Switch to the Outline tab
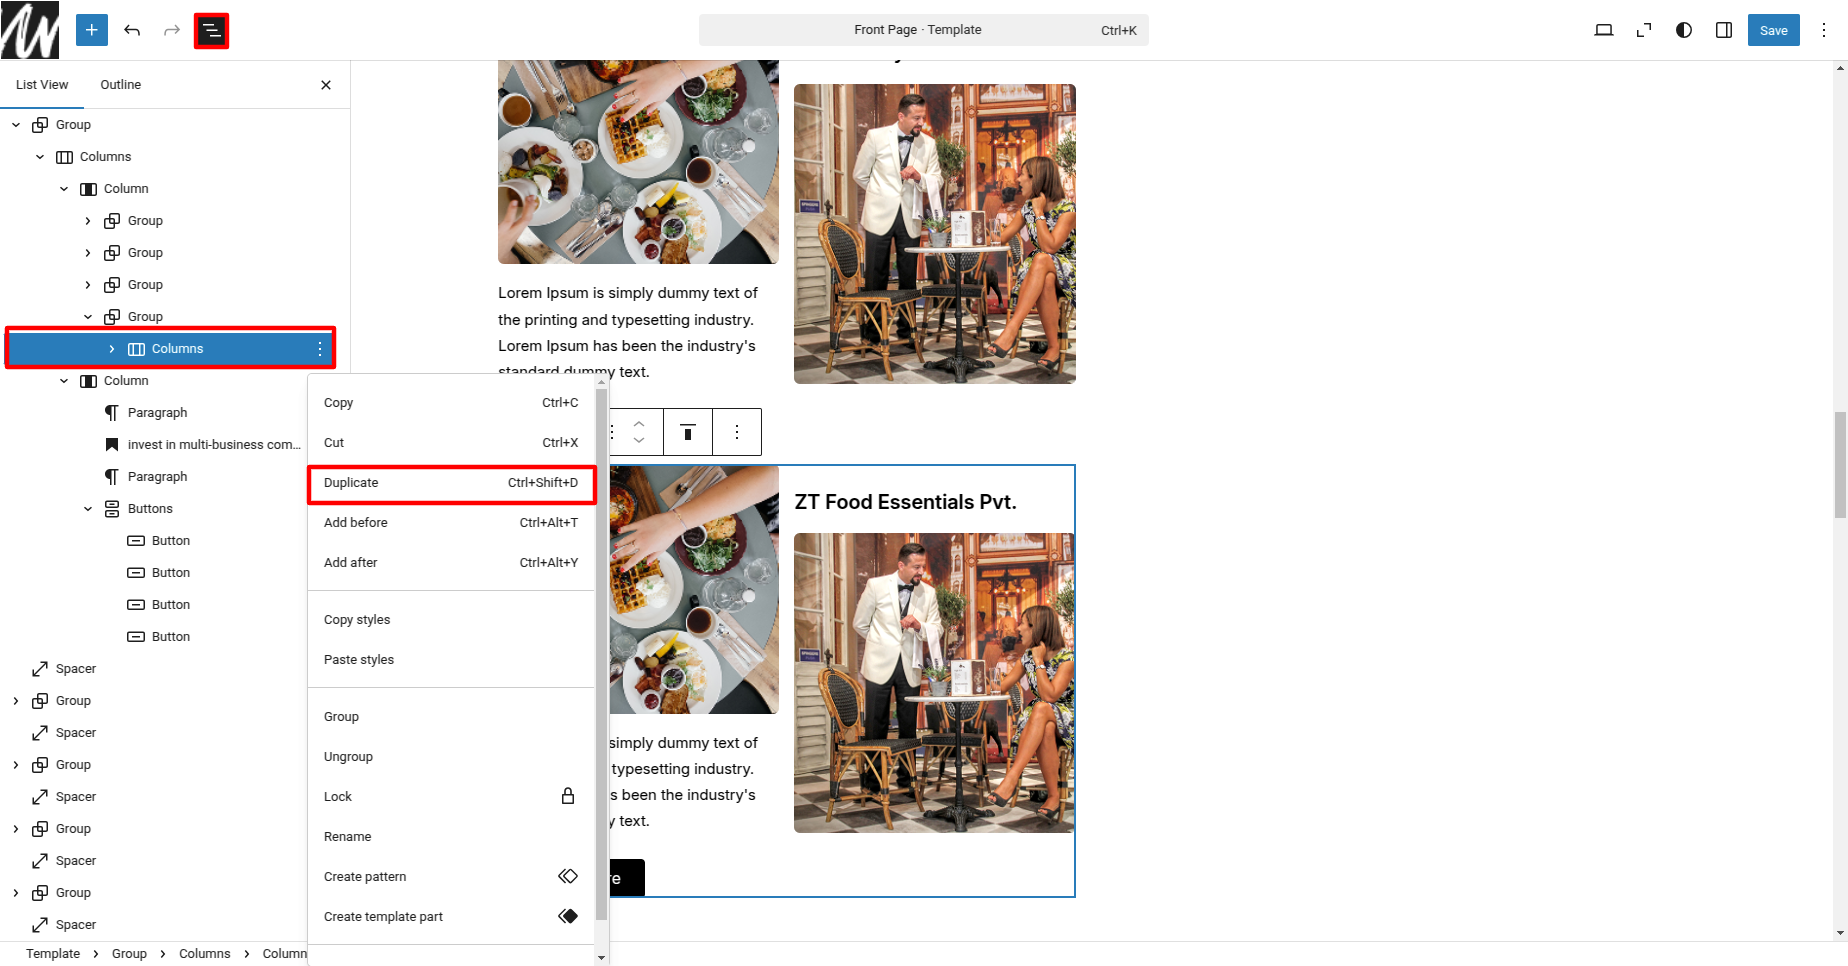 [120, 85]
